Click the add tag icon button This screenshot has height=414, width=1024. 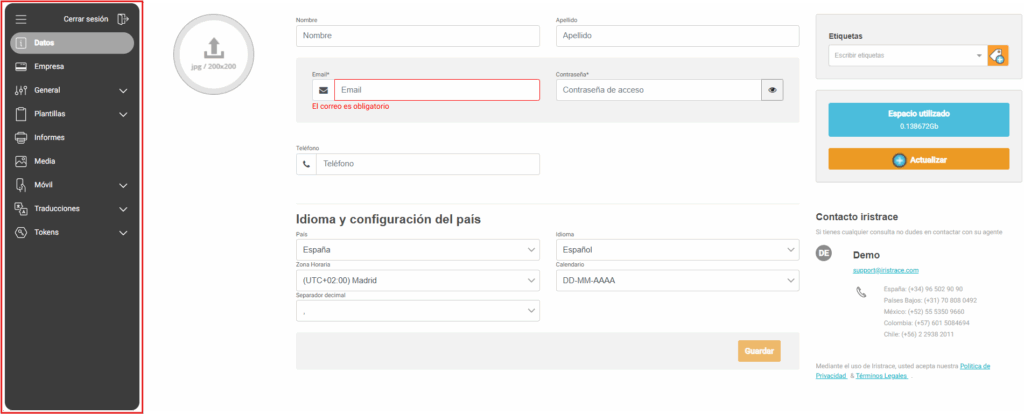[x=997, y=56]
